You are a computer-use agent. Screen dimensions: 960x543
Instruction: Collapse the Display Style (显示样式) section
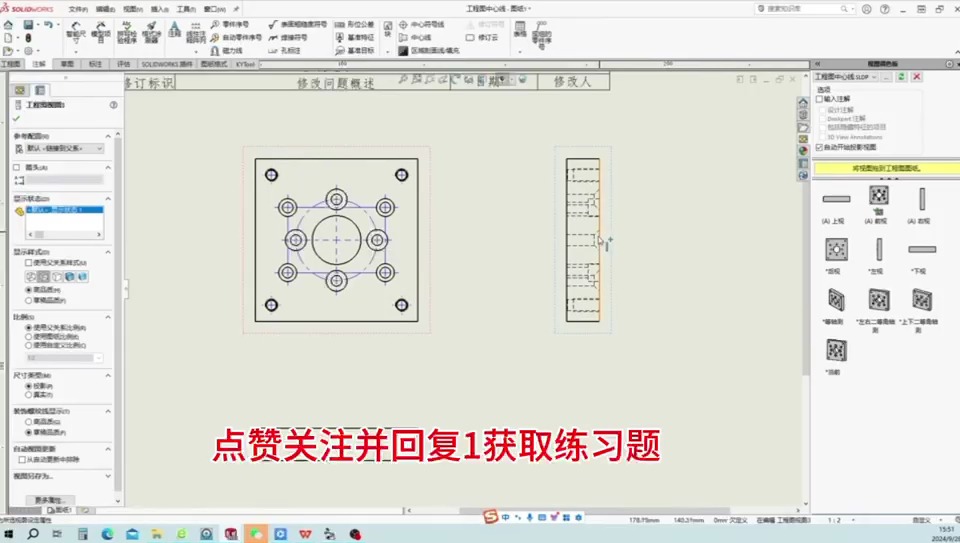coord(108,252)
